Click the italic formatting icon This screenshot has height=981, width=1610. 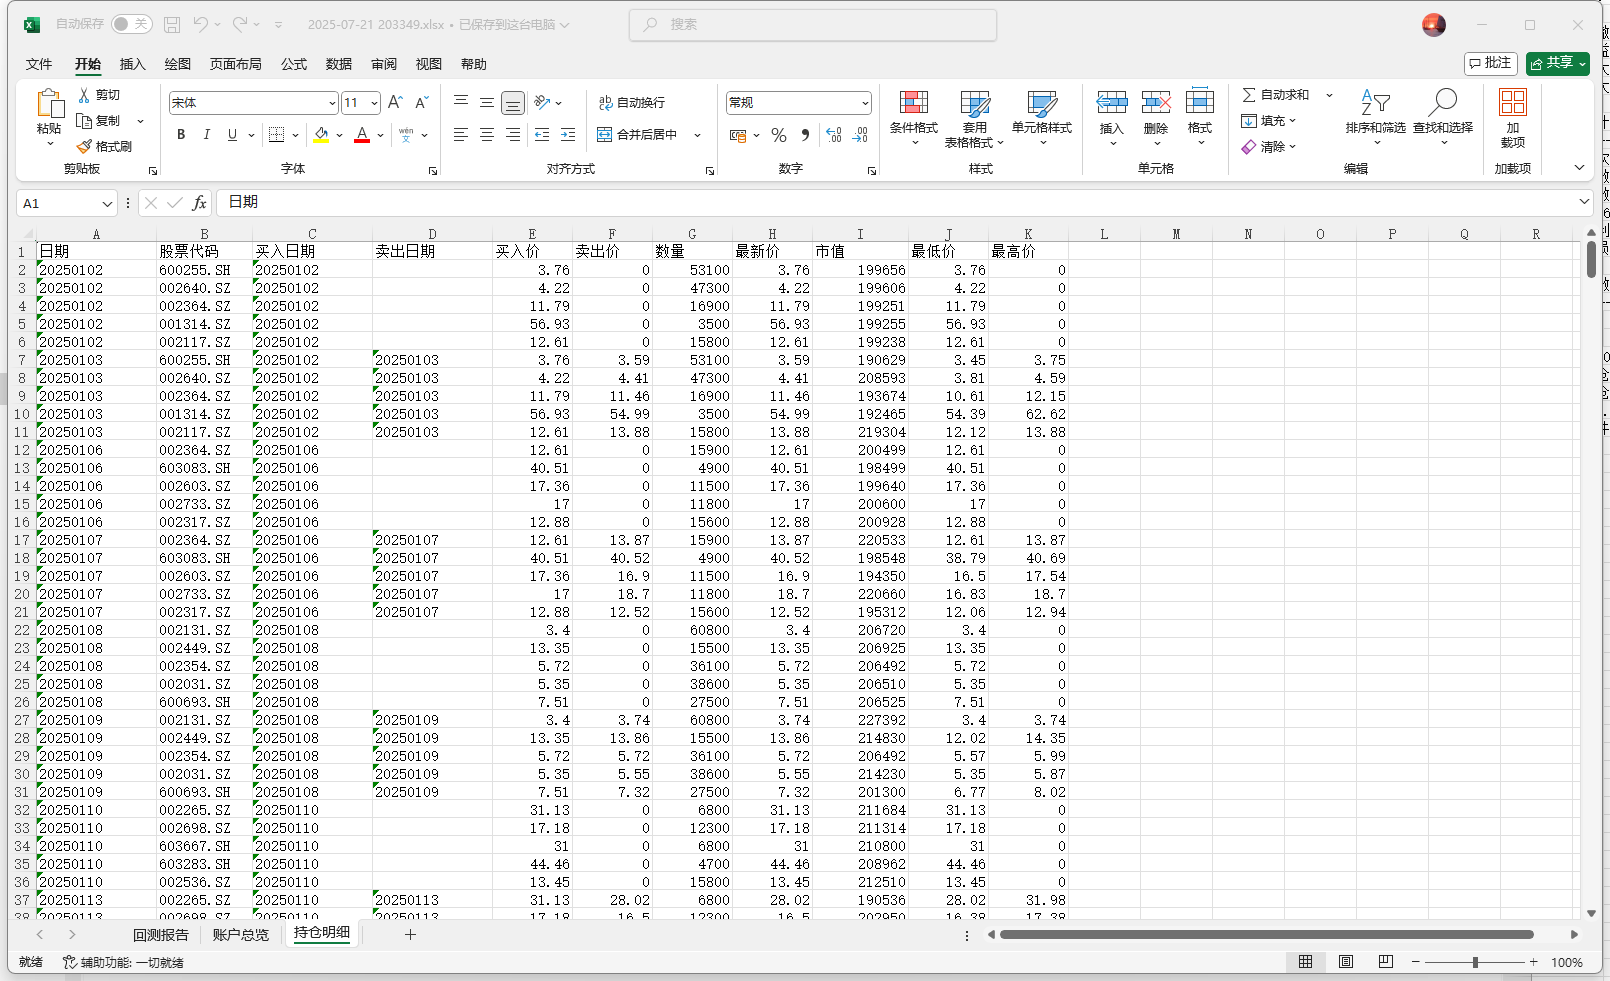coord(207,135)
